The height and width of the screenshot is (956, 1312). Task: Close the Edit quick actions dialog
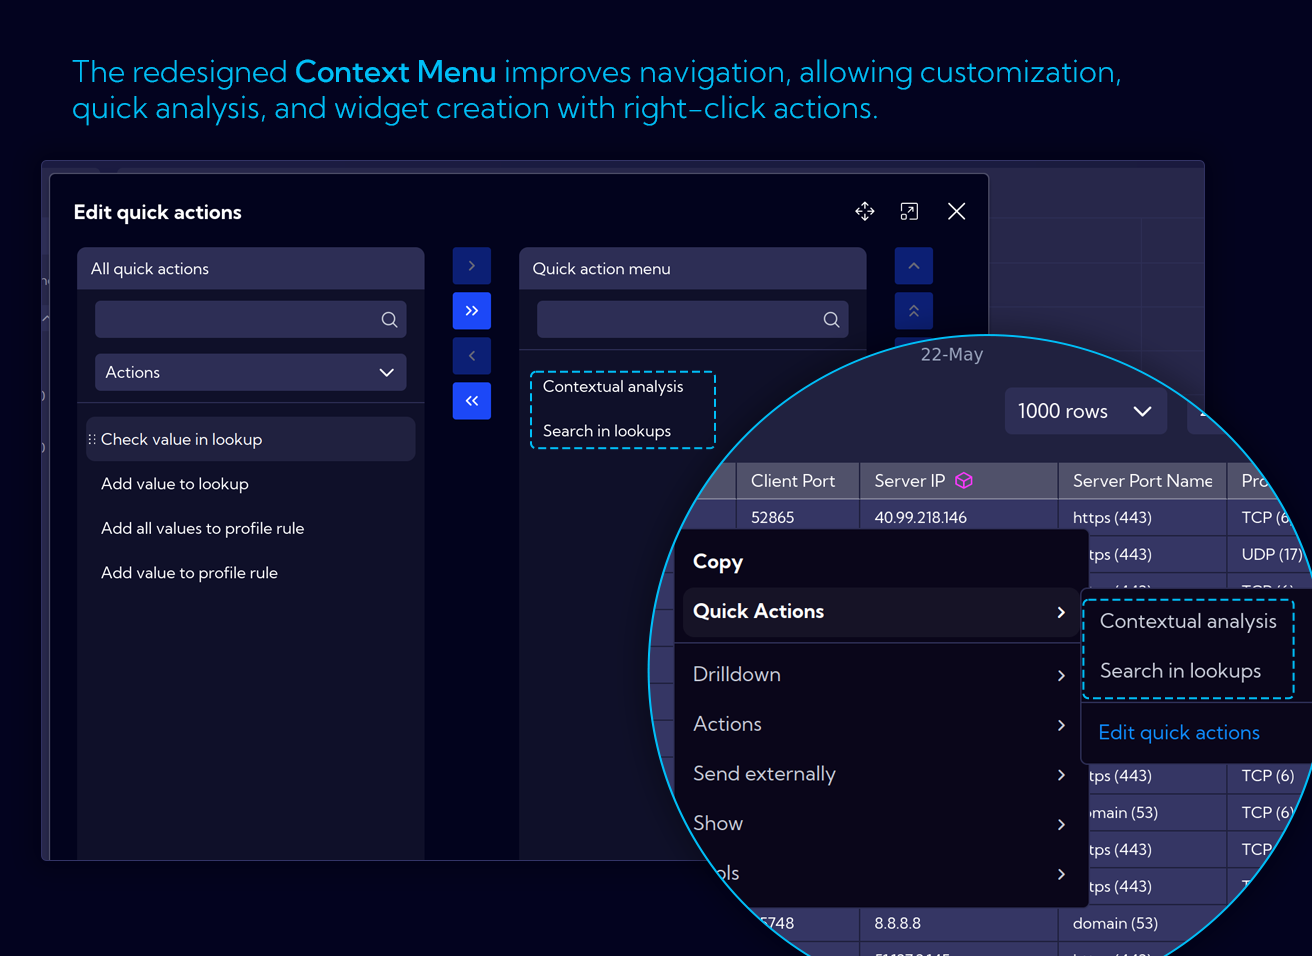click(x=957, y=211)
